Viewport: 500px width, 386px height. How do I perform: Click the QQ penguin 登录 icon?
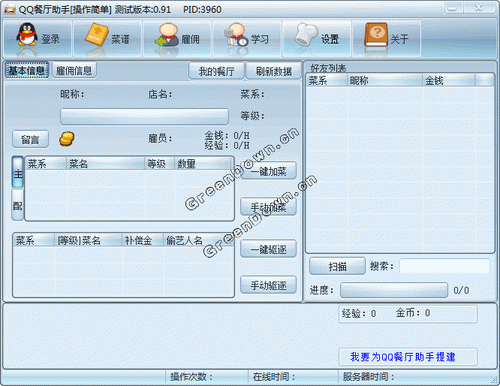point(27,35)
